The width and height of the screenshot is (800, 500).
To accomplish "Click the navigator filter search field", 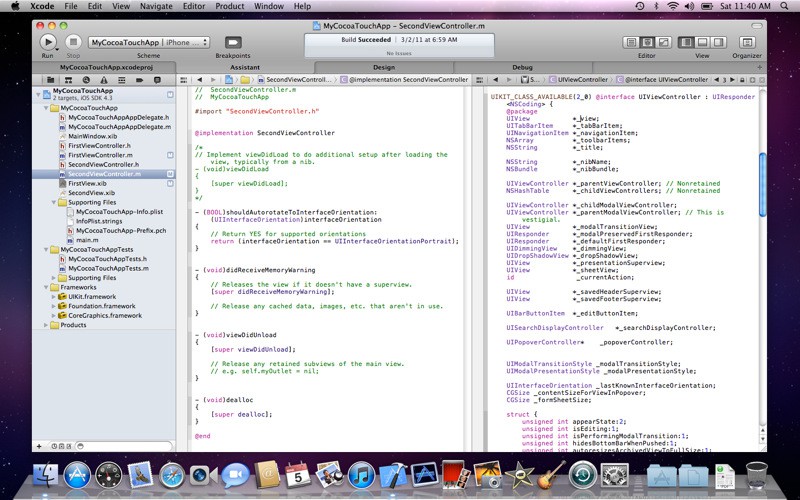I will click(x=123, y=446).
